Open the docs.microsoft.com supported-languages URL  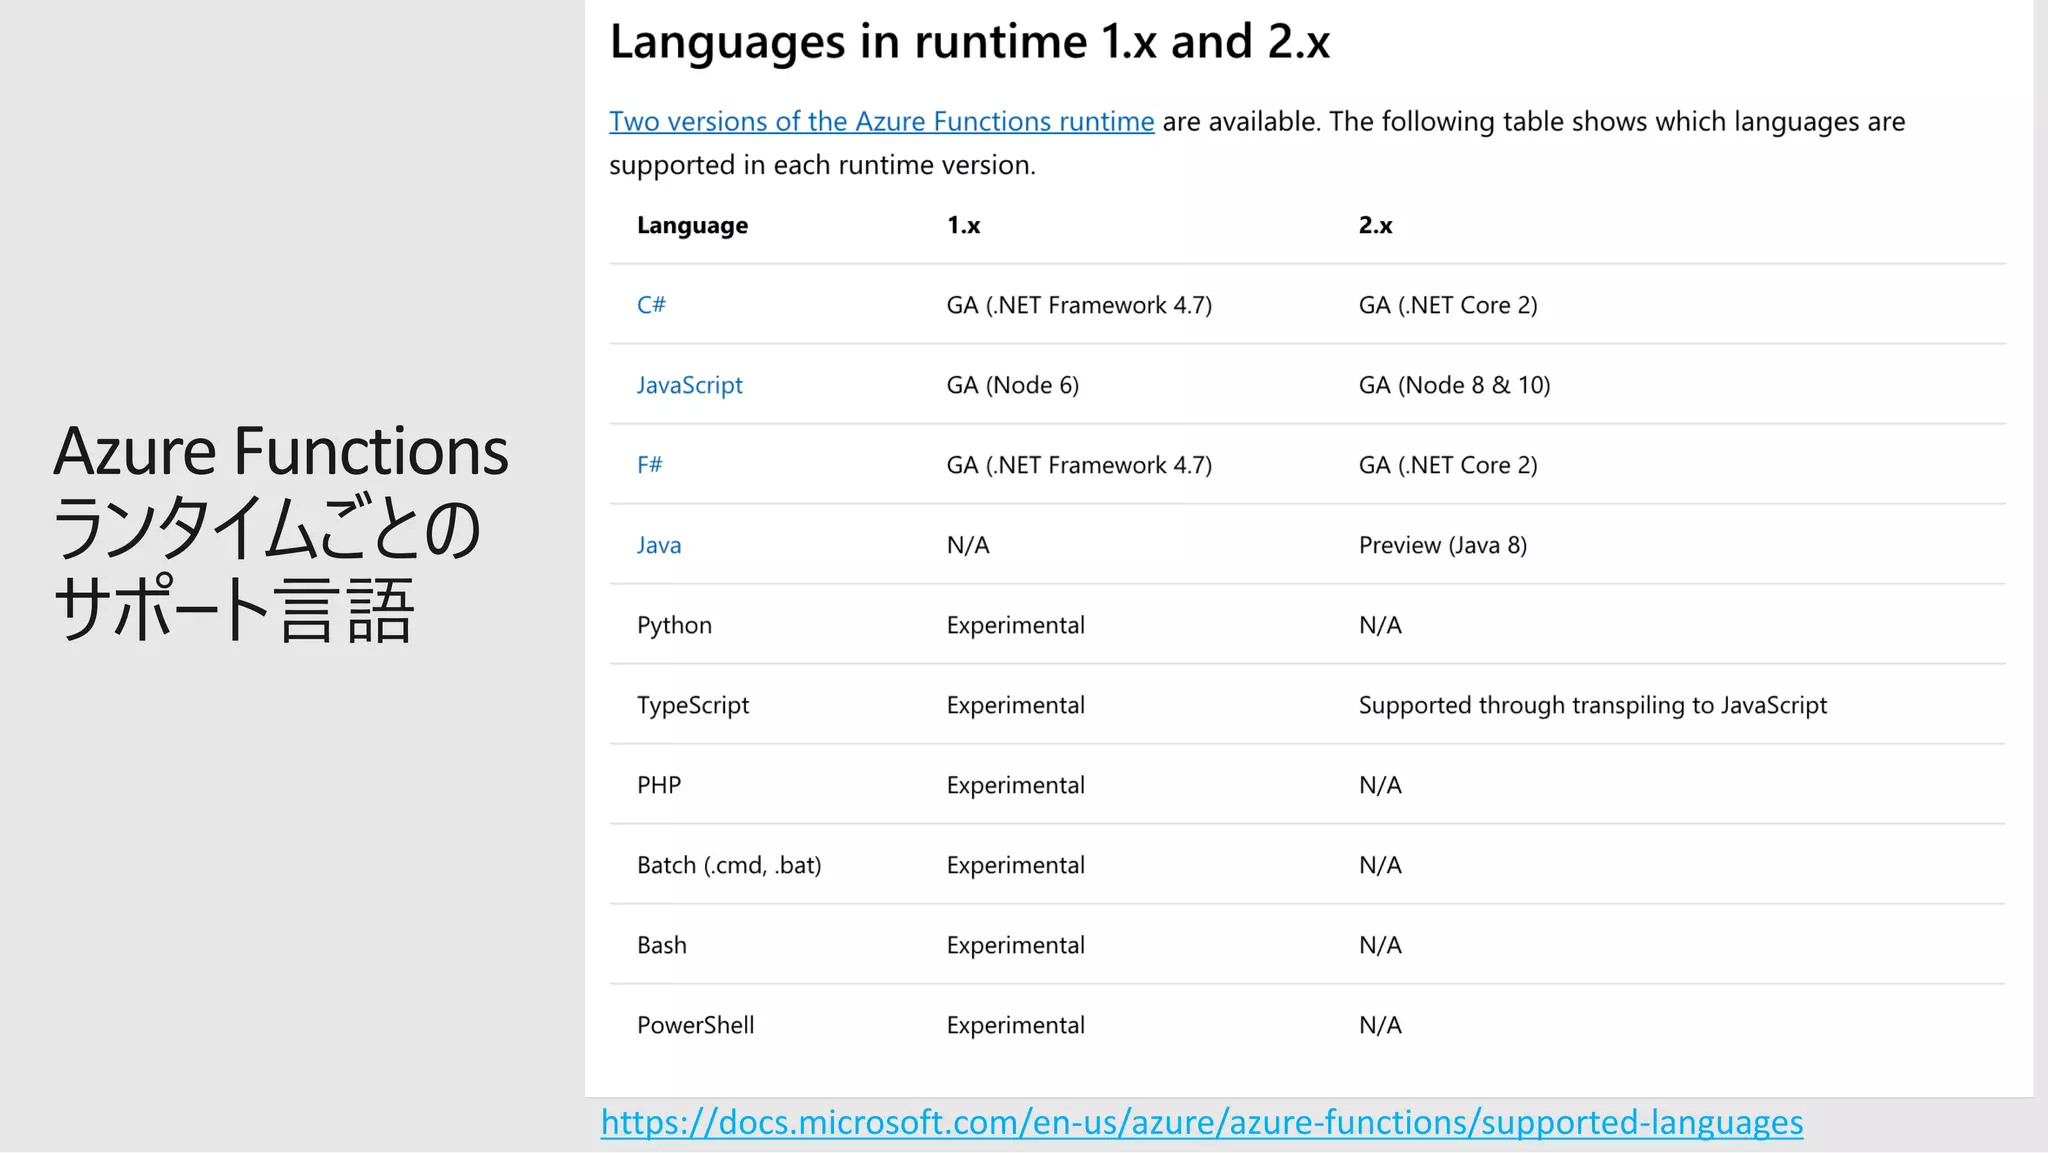(1202, 1122)
